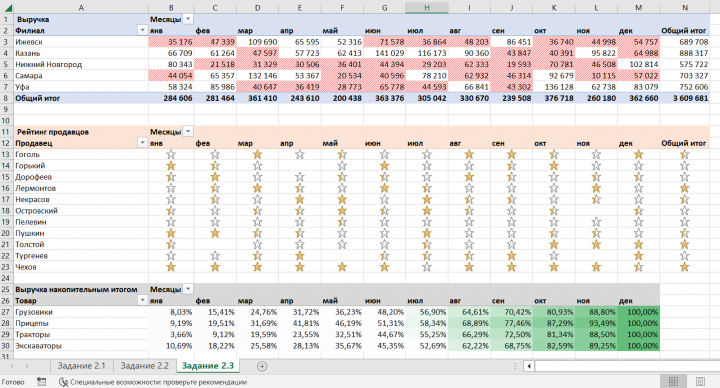Click the horizontal scrollbar track
This screenshot has width=720, height=388.
point(627,366)
